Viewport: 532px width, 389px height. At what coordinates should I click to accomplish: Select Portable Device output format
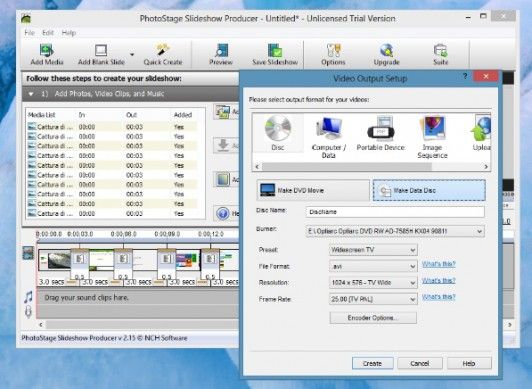click(x=380, y=133)
